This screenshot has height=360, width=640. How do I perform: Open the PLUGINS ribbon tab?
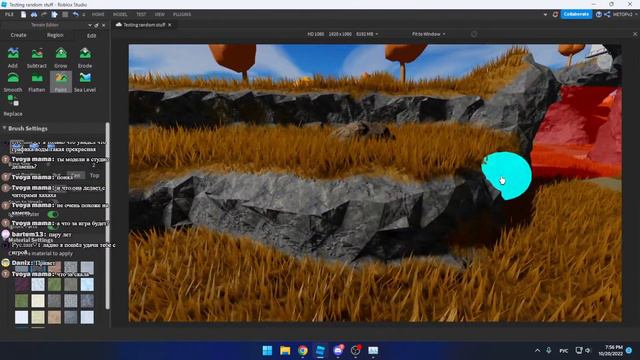(x=182, y=14)
